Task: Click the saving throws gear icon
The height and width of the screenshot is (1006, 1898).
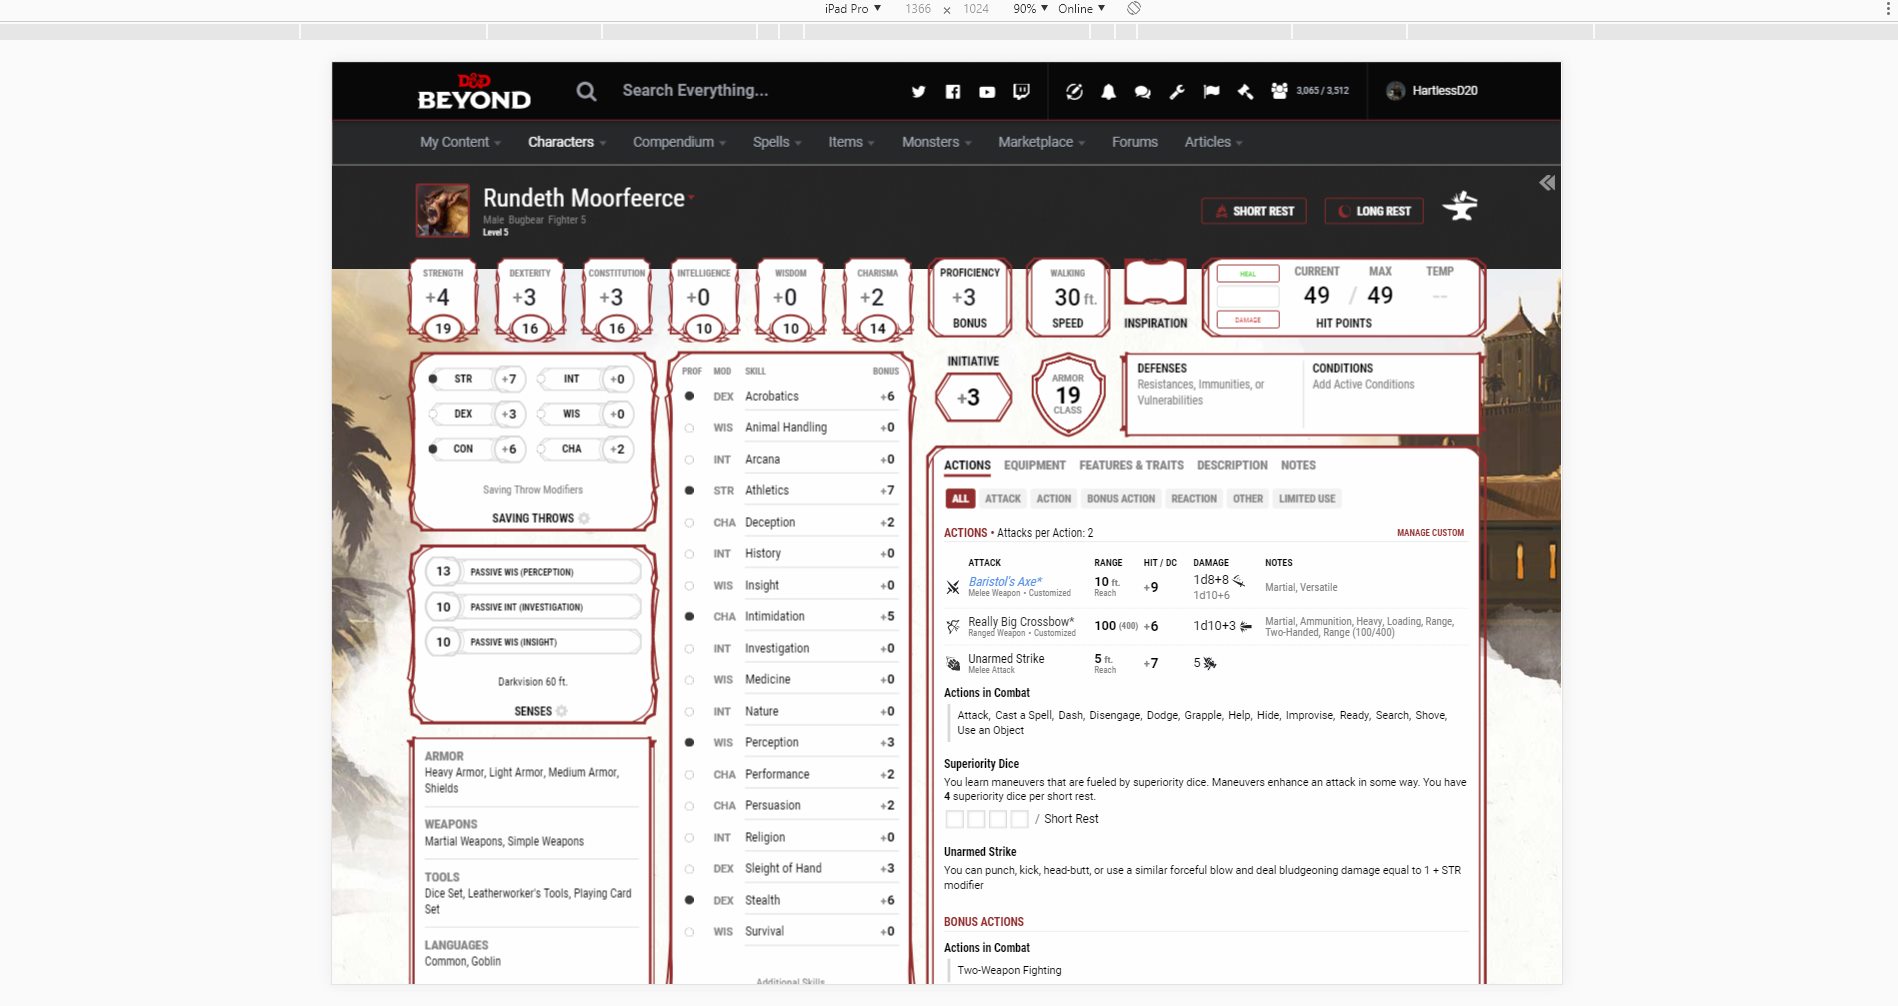Action: (x=584, y=518)
